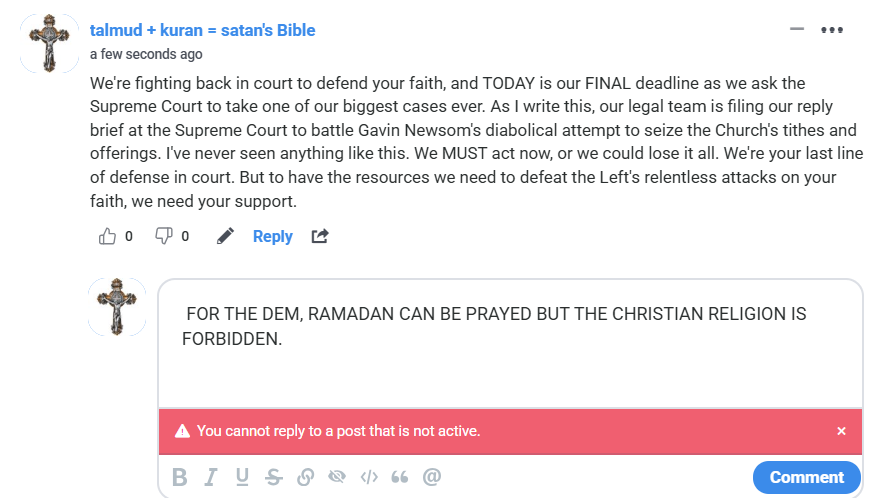Open the comment's three-dot options menu
878x498 pixels.
(x=832, y=29)
